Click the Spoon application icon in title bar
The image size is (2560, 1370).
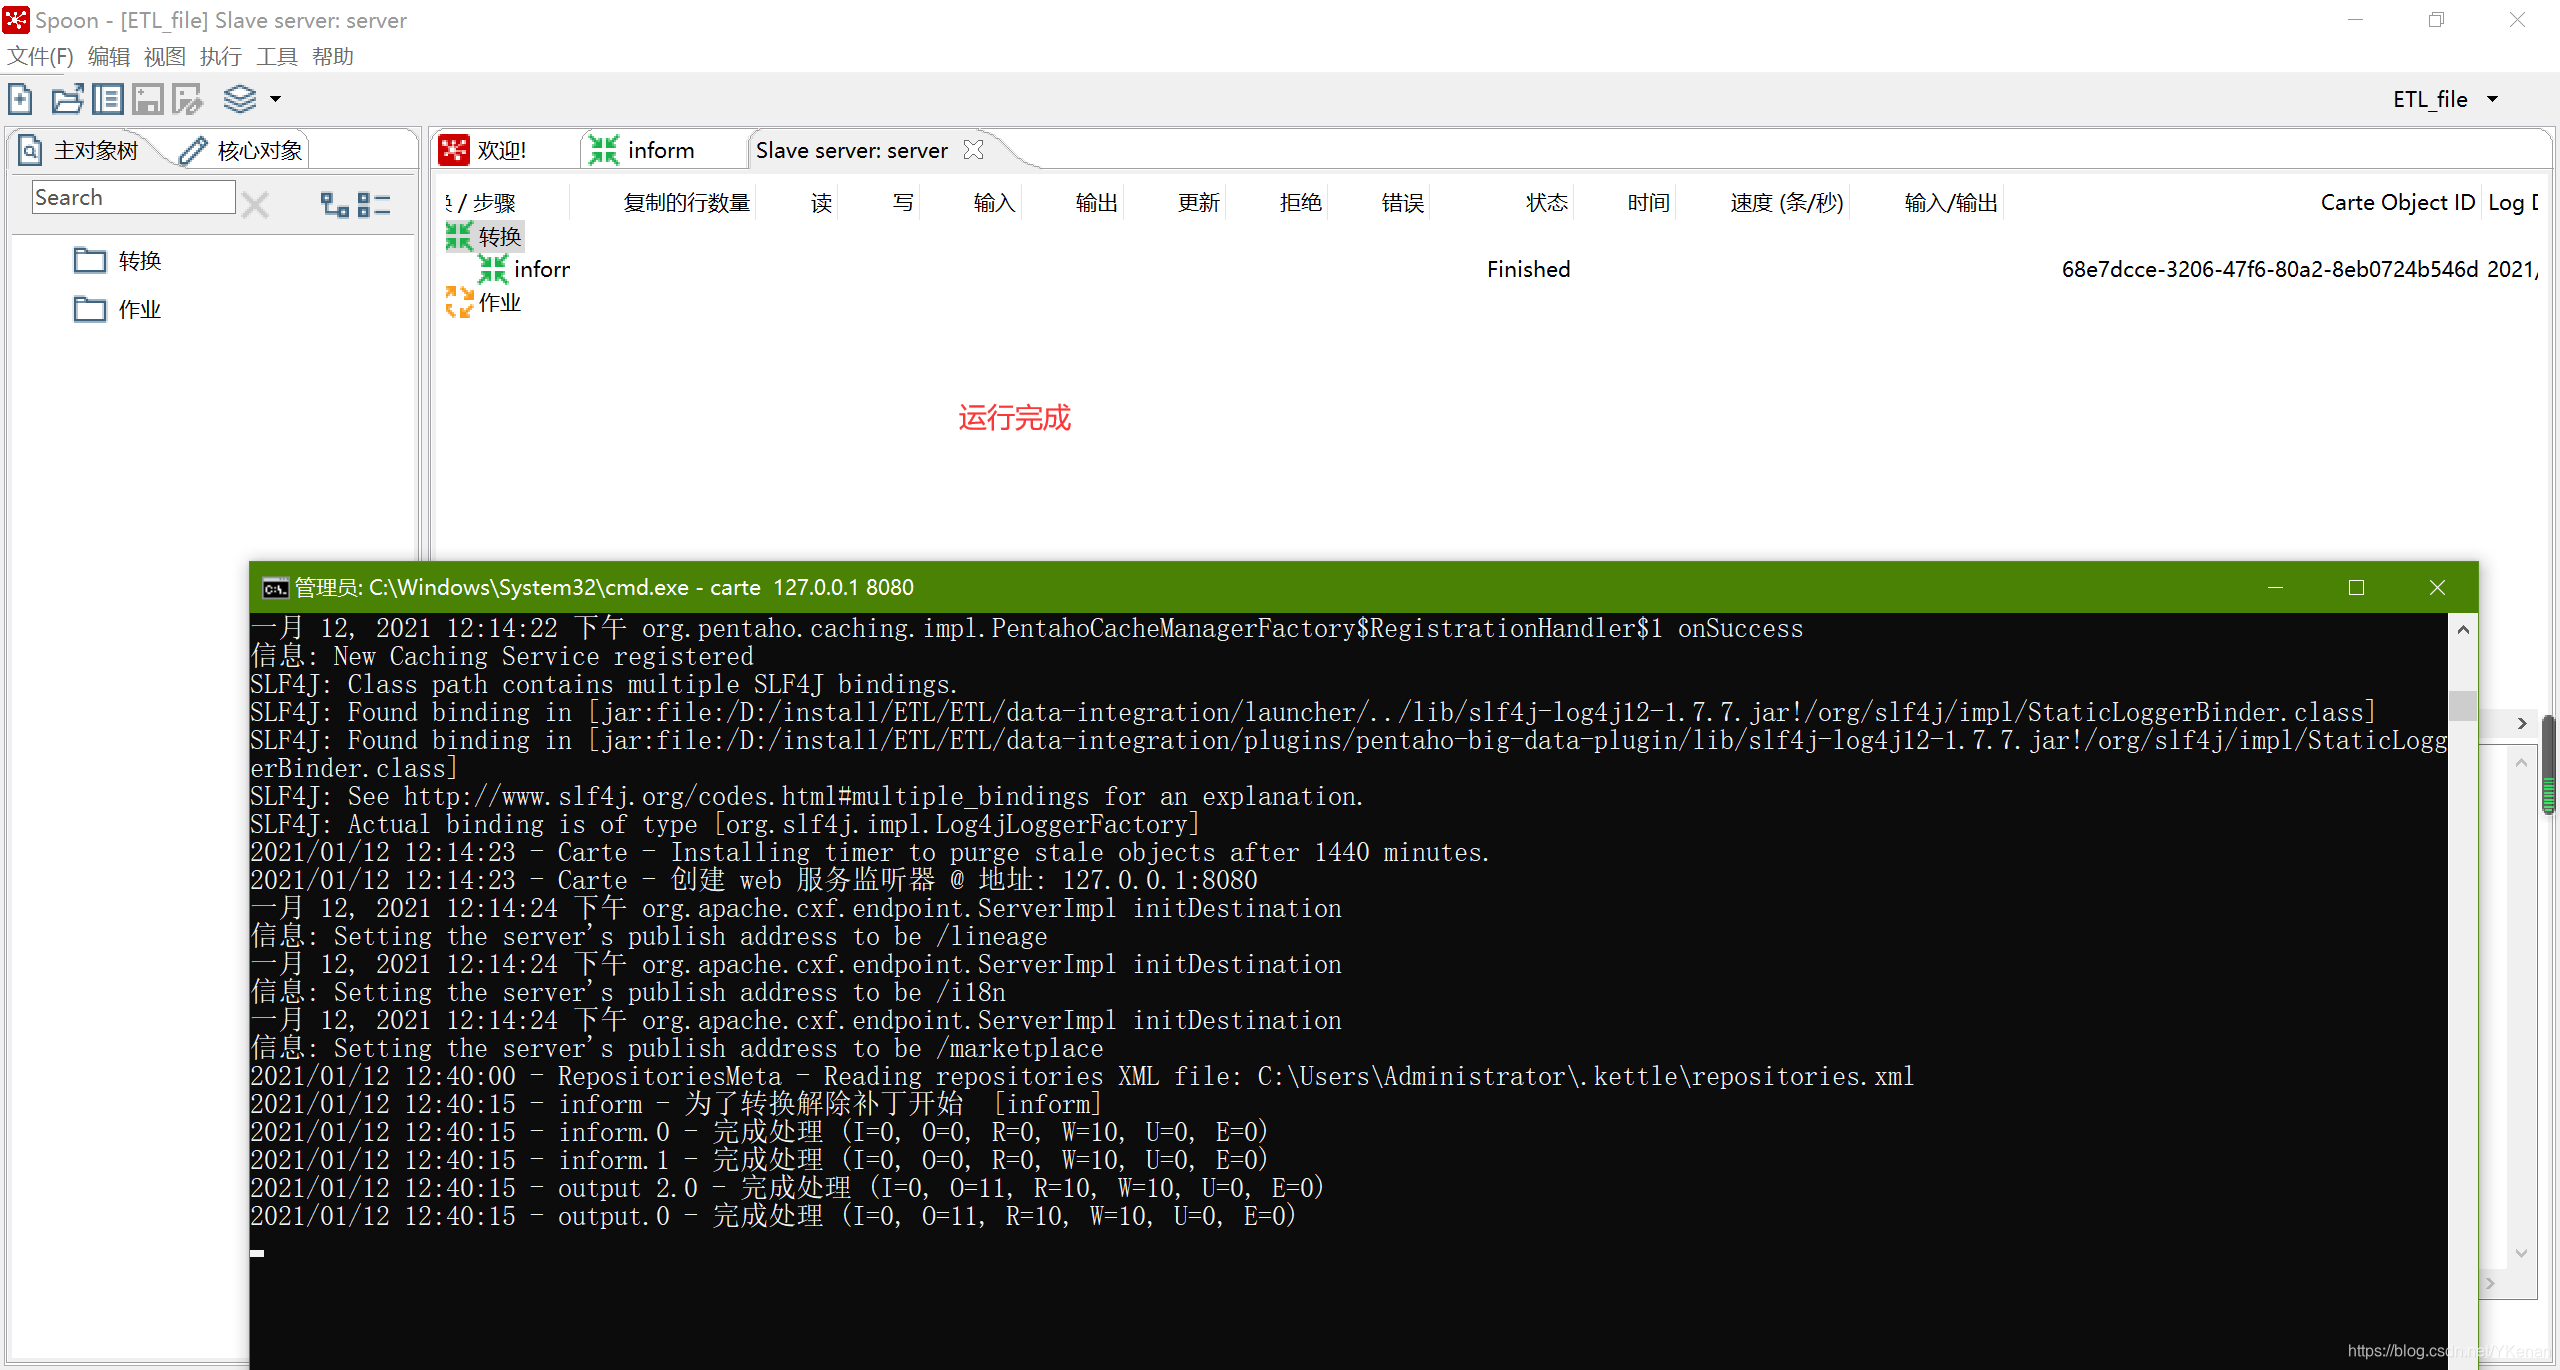(x=16, y=20)
